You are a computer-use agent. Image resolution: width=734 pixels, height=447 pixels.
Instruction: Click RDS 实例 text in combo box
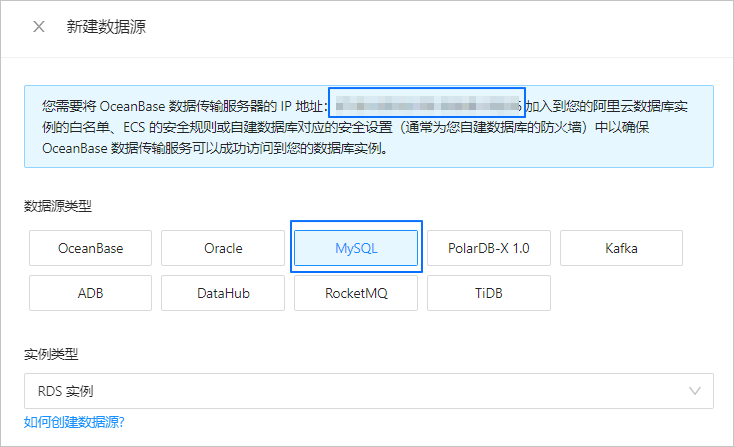66,391
